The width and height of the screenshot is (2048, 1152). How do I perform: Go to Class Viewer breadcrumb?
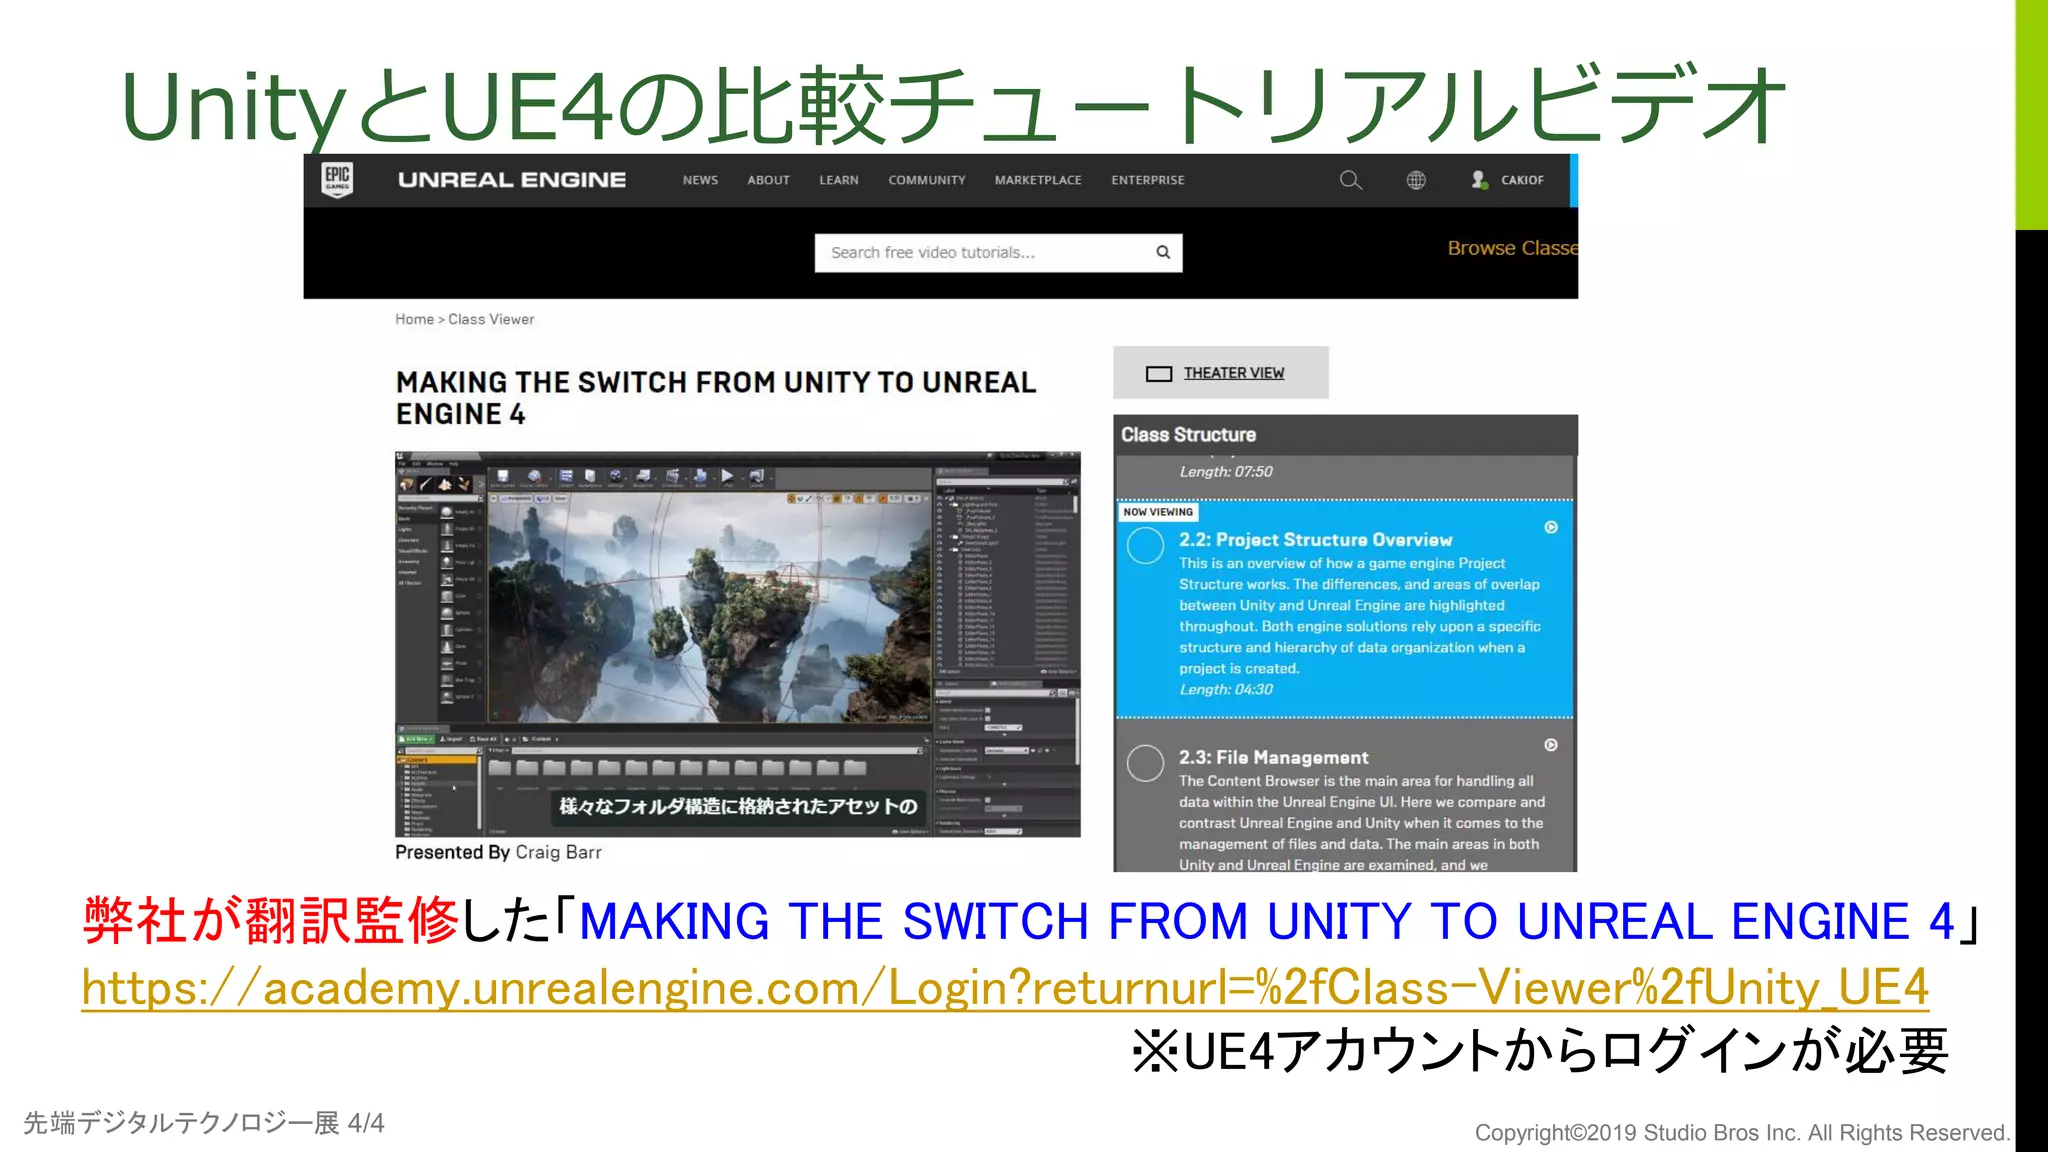pyautogui.click(x=491, y=319)
